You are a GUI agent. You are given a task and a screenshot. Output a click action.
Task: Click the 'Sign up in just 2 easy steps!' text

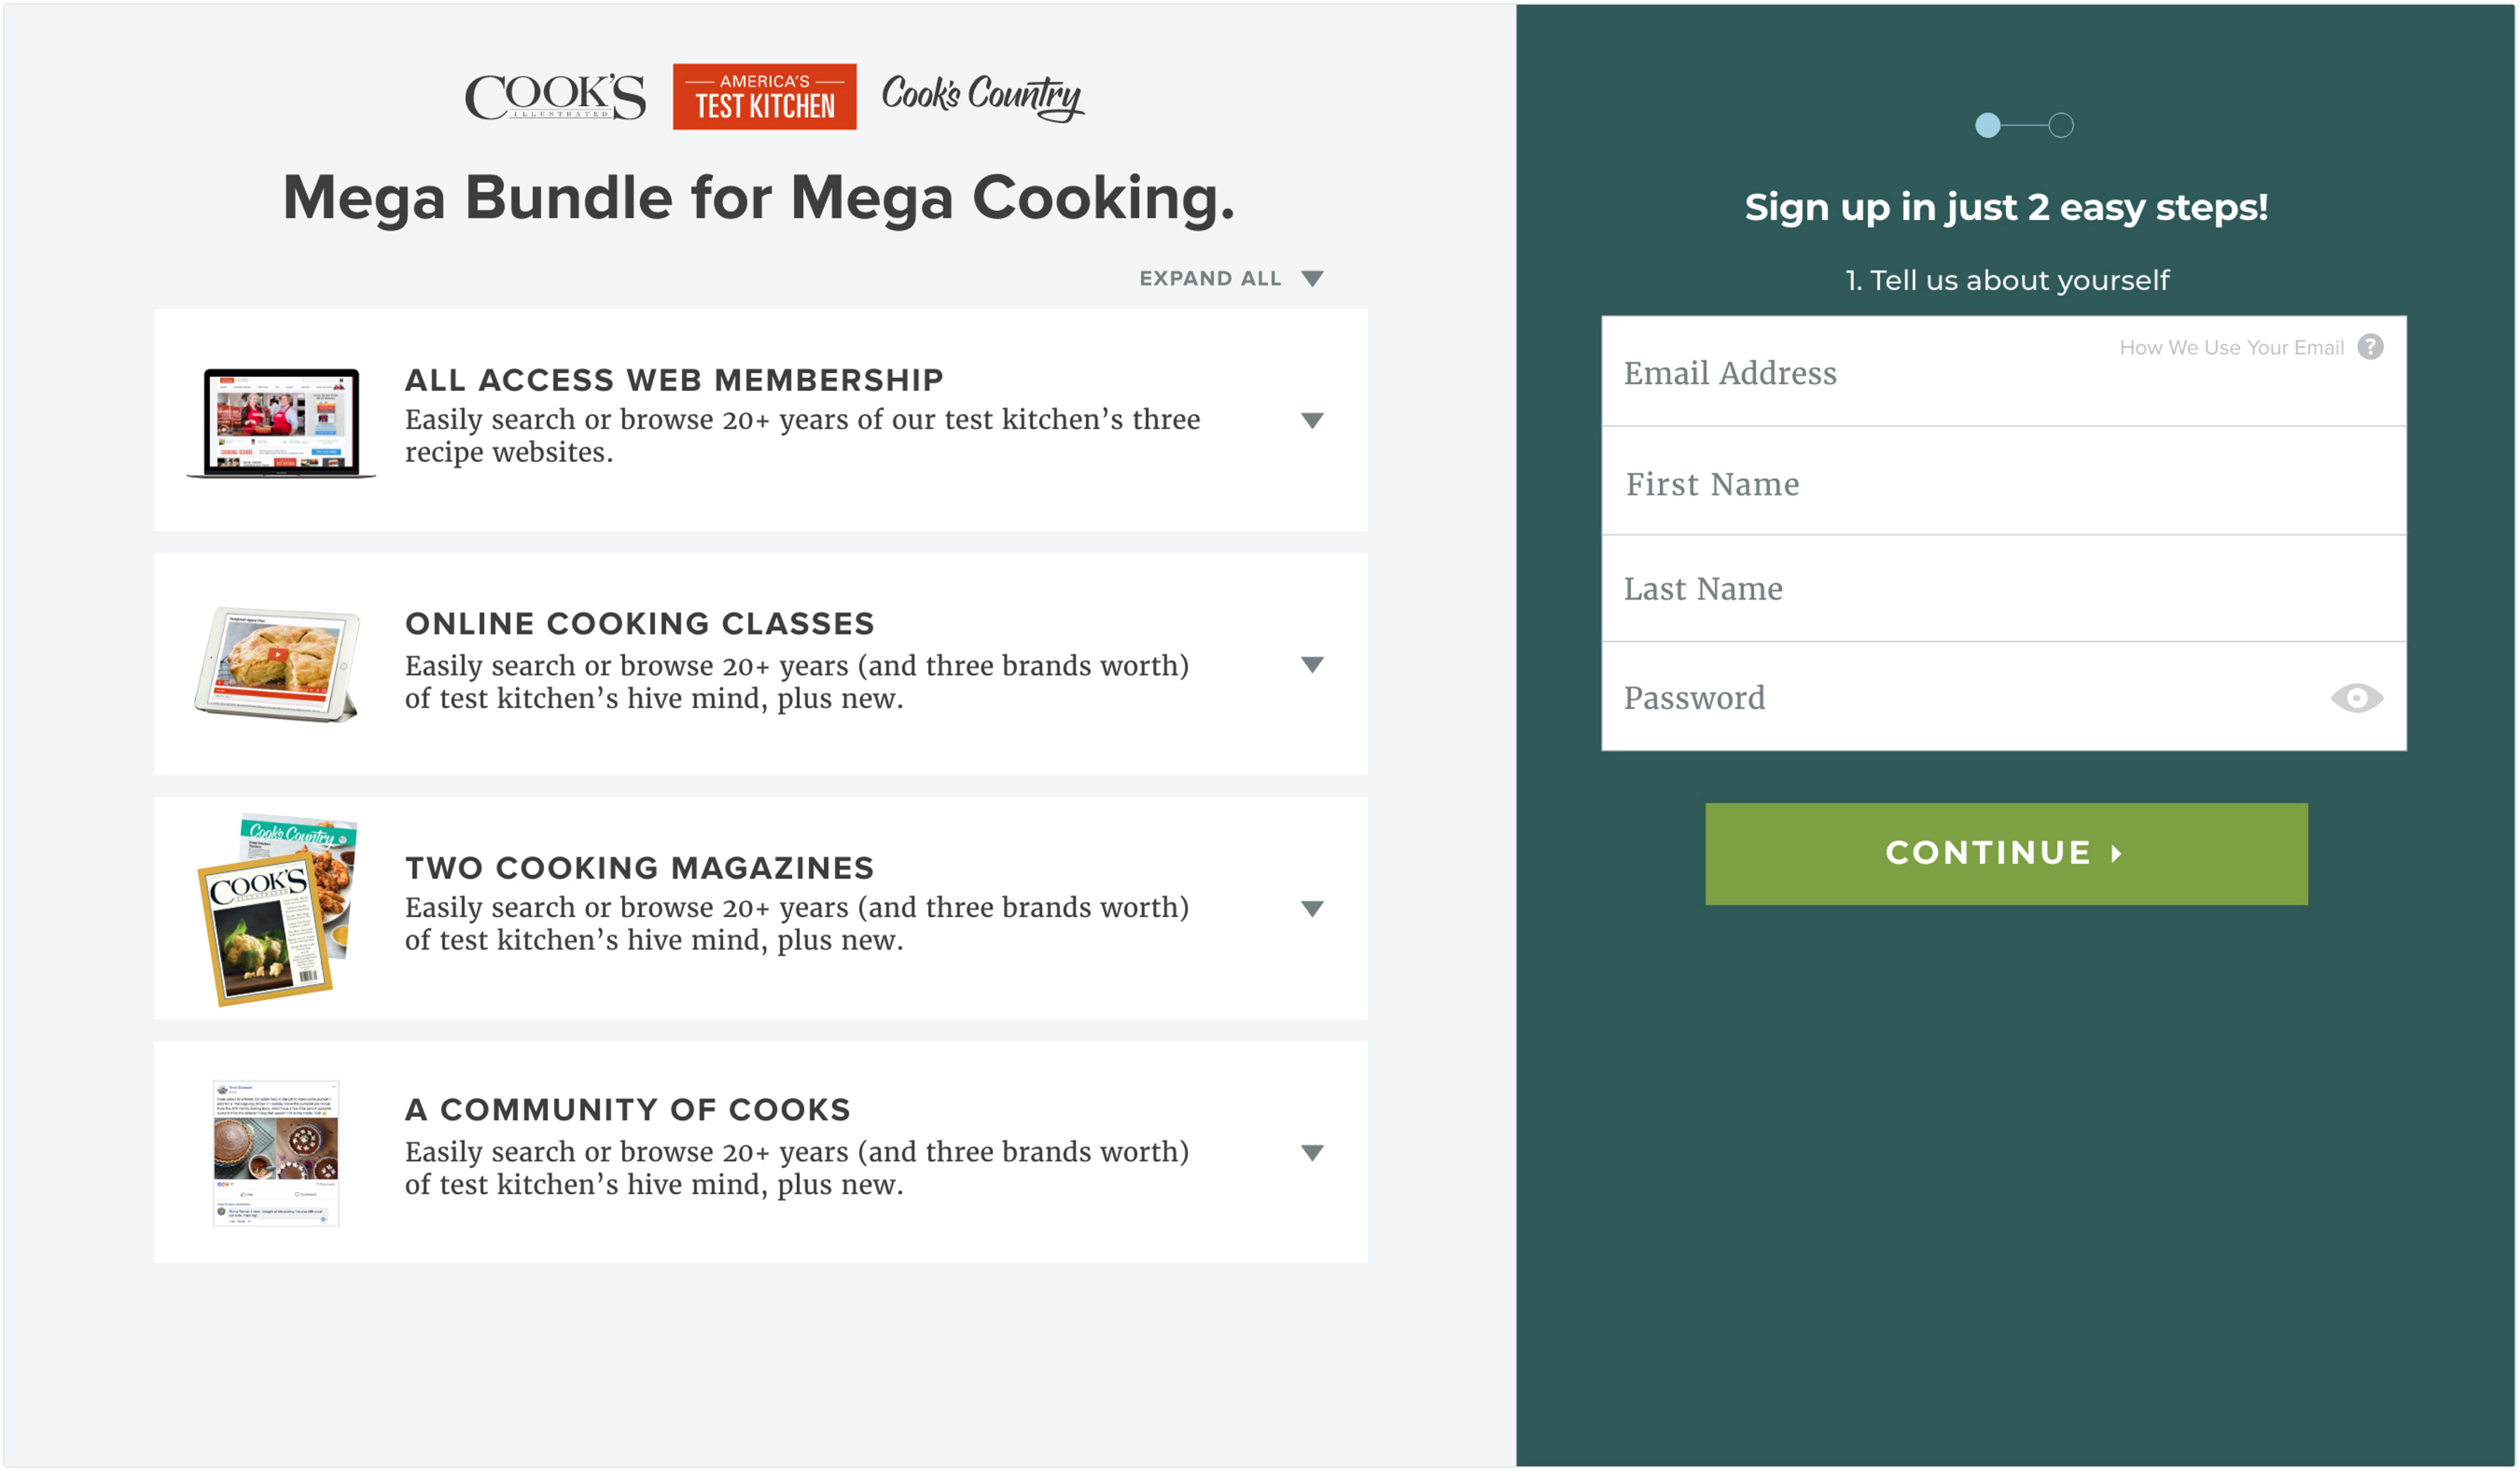coord(2006,208)
